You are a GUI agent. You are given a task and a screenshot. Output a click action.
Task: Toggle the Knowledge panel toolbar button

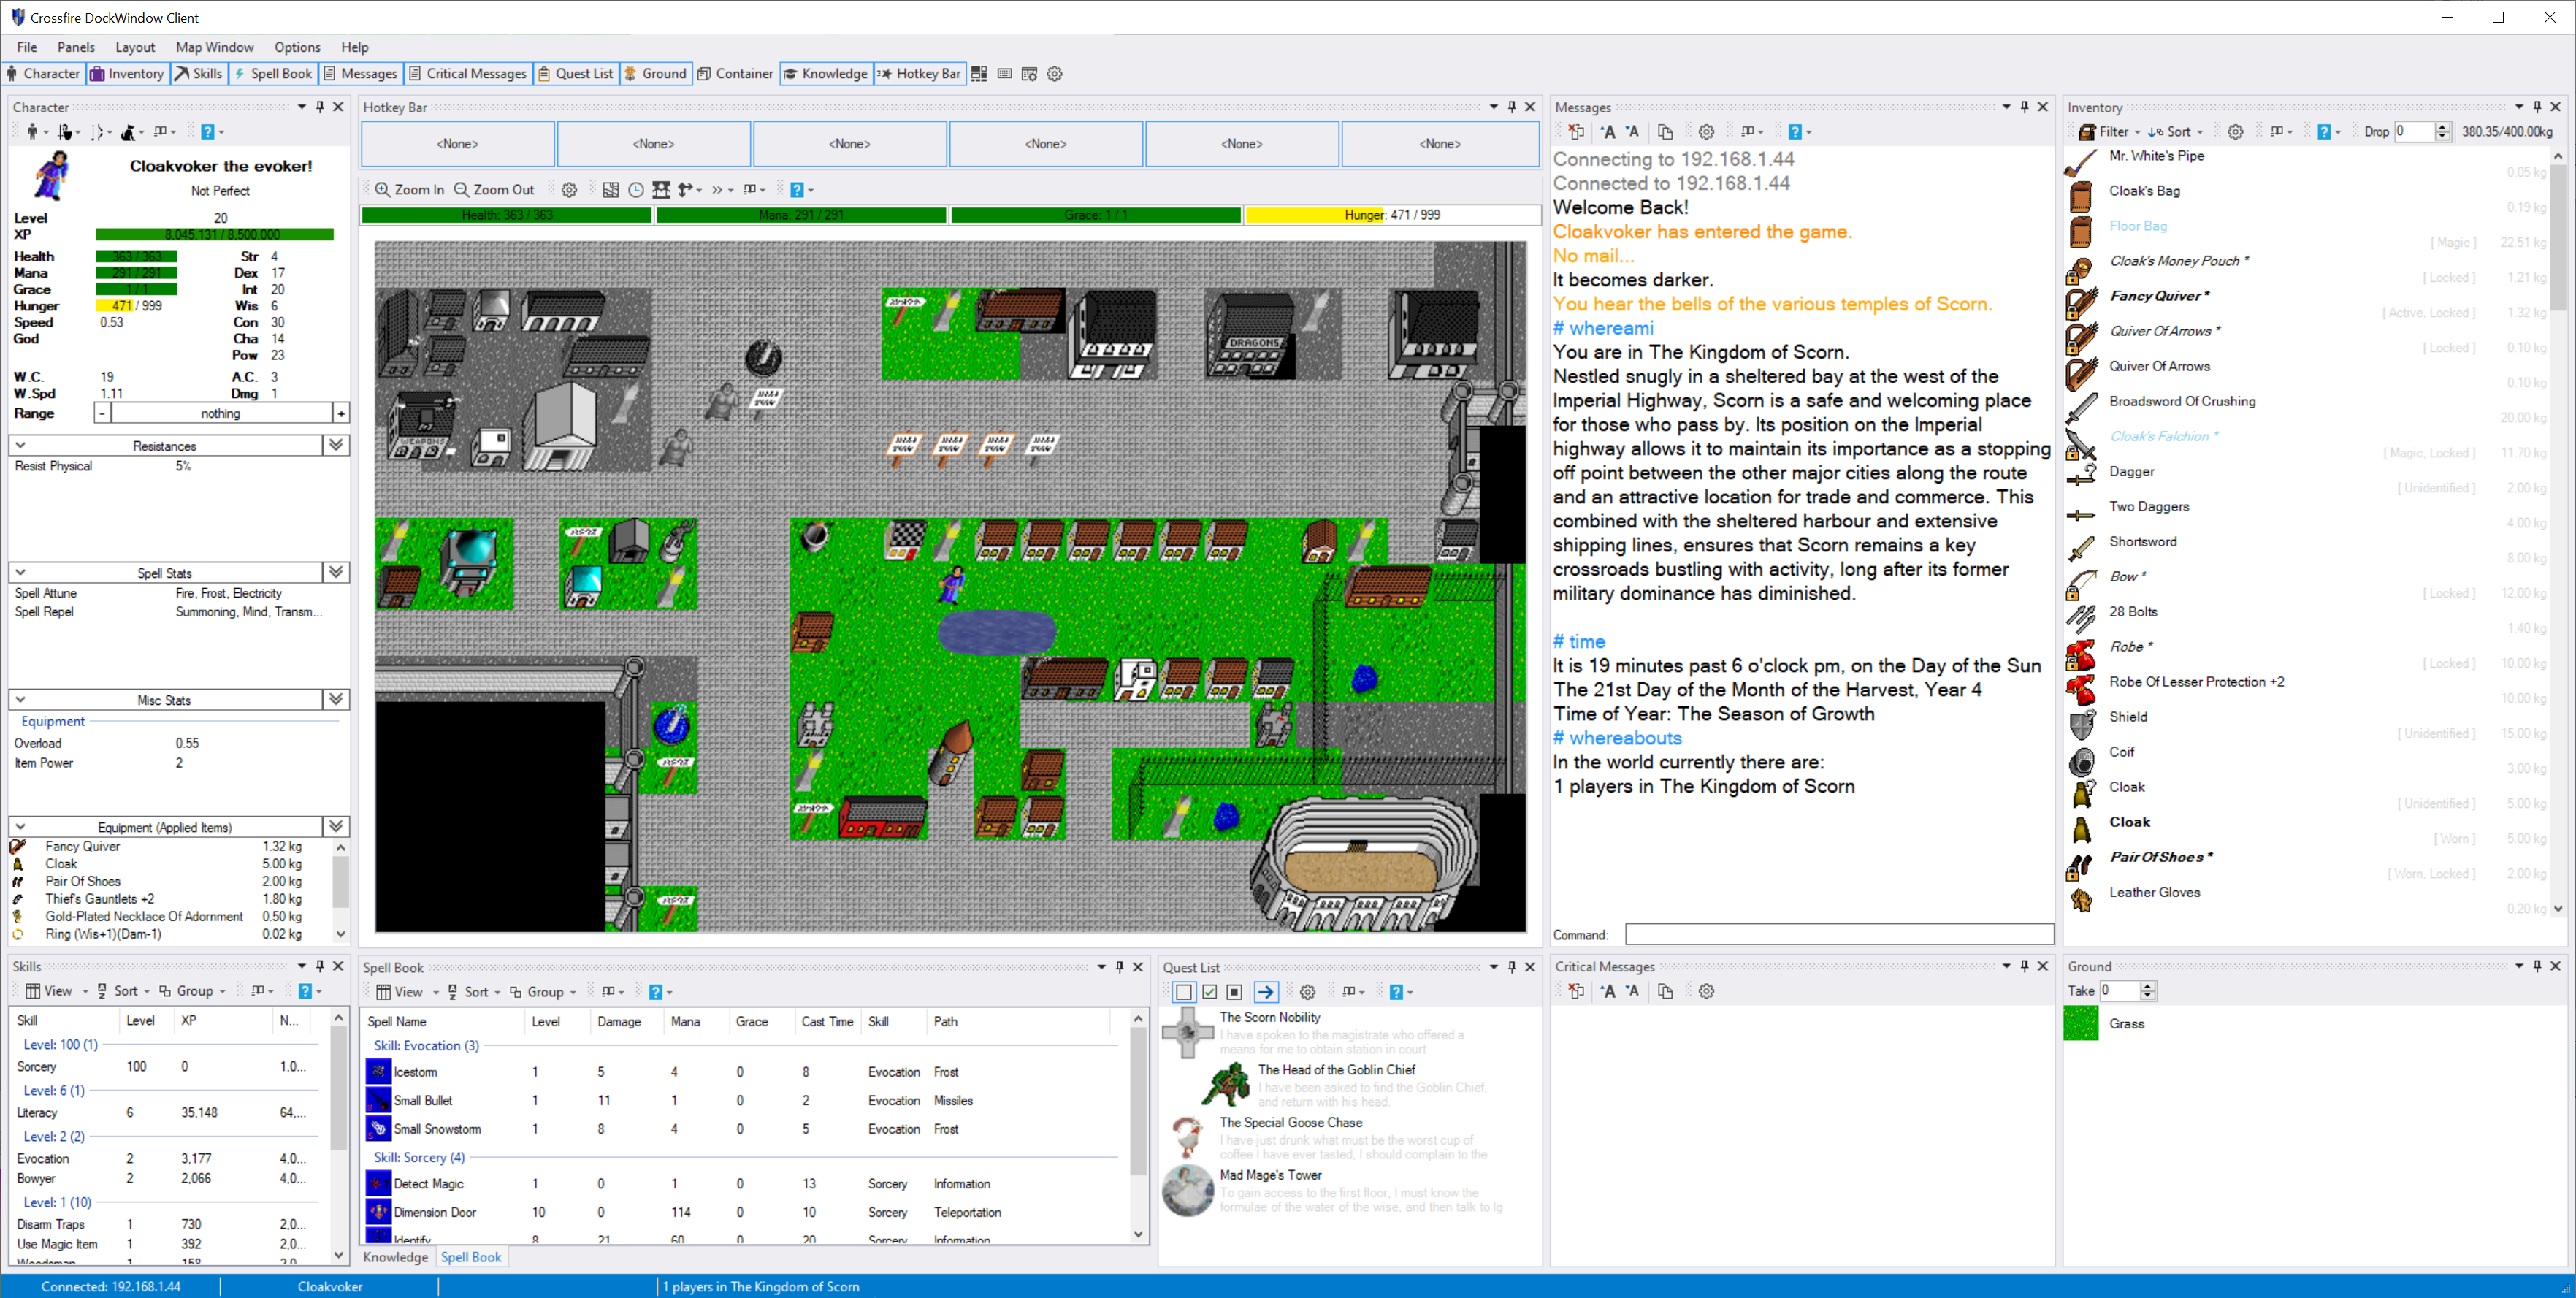(826, 73)
